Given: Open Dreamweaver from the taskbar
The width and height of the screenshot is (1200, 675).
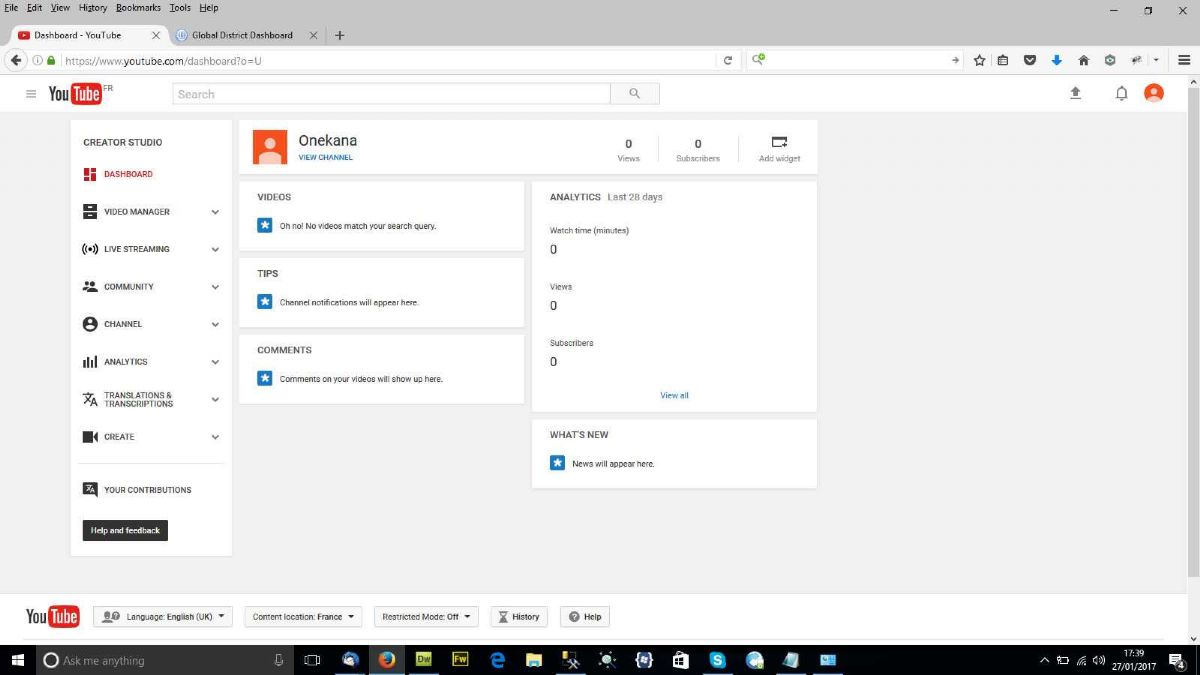Looking at the screenshot, I should (424, 660).
